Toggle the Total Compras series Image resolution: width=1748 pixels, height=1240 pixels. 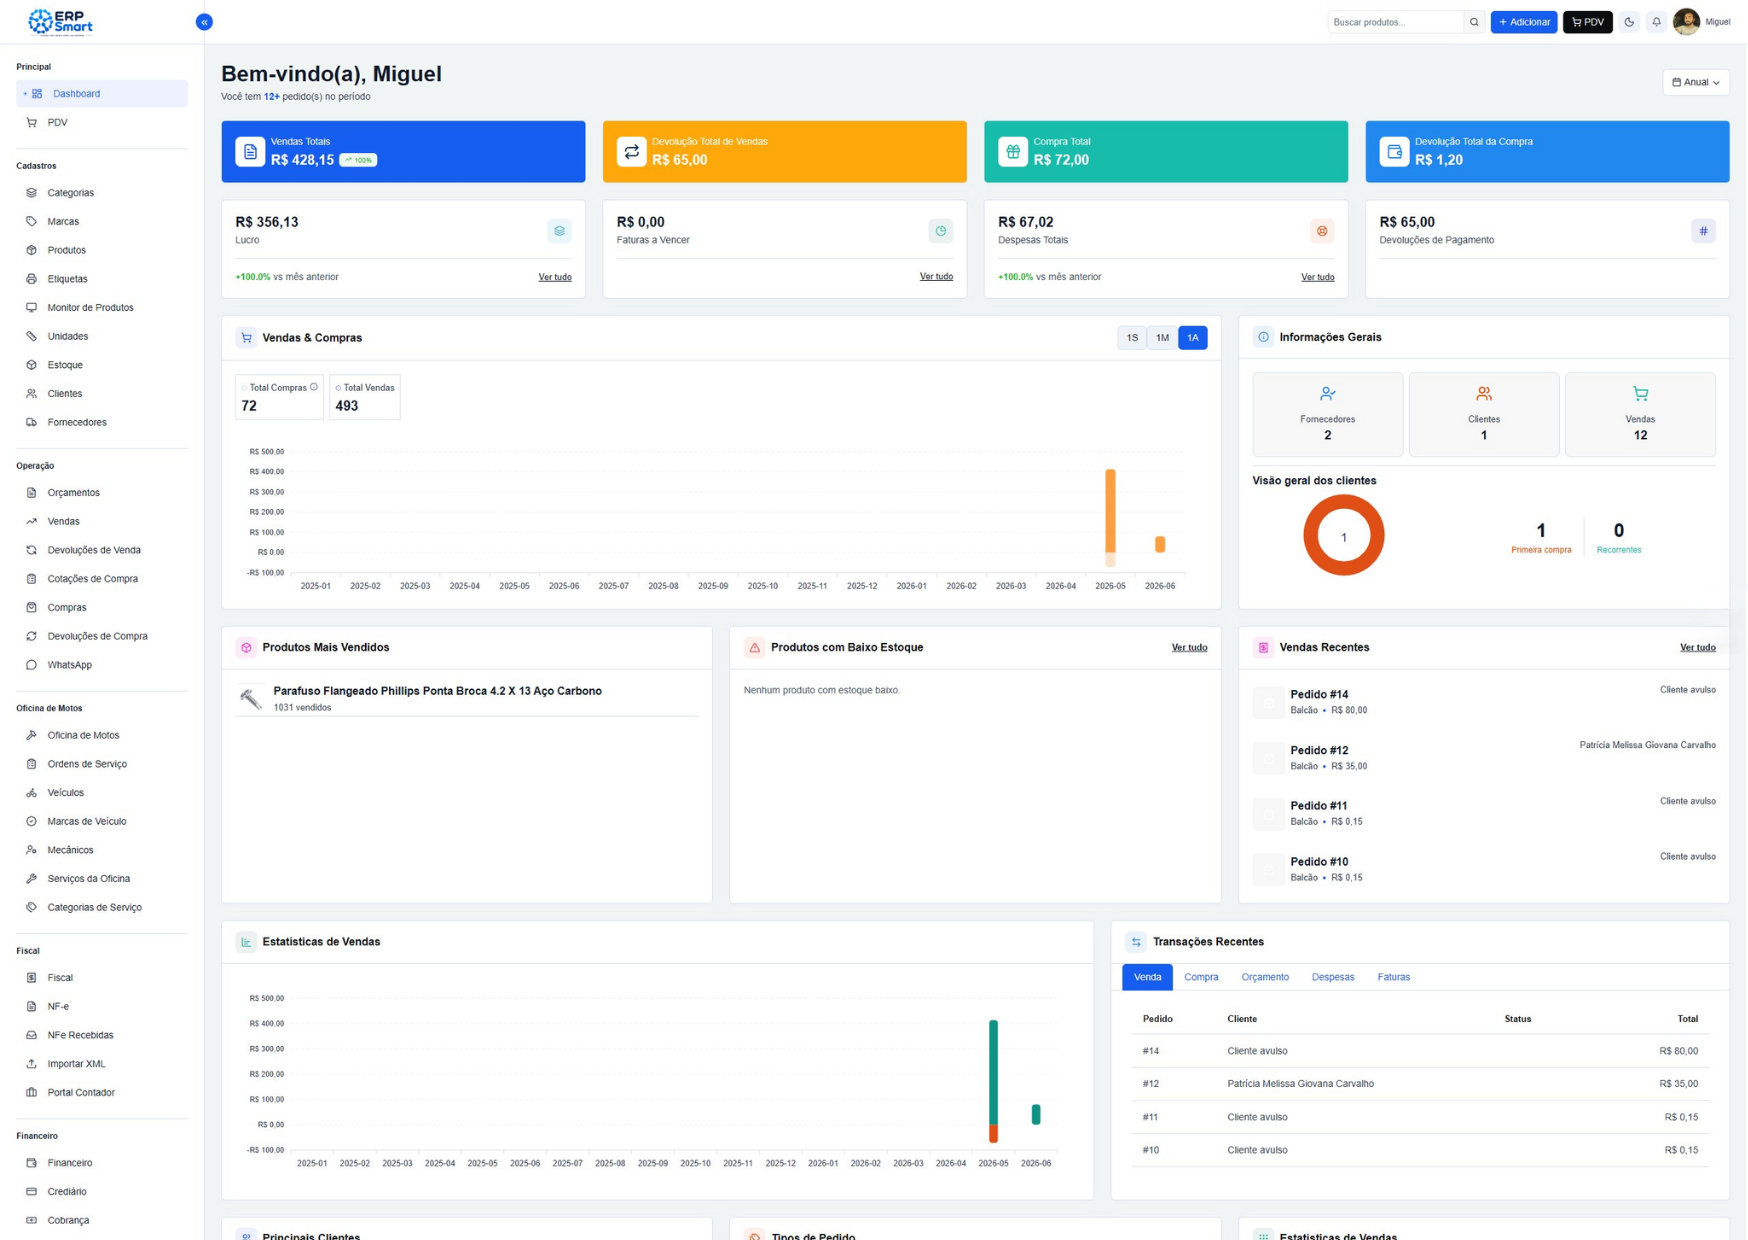[x=279, y=397]
